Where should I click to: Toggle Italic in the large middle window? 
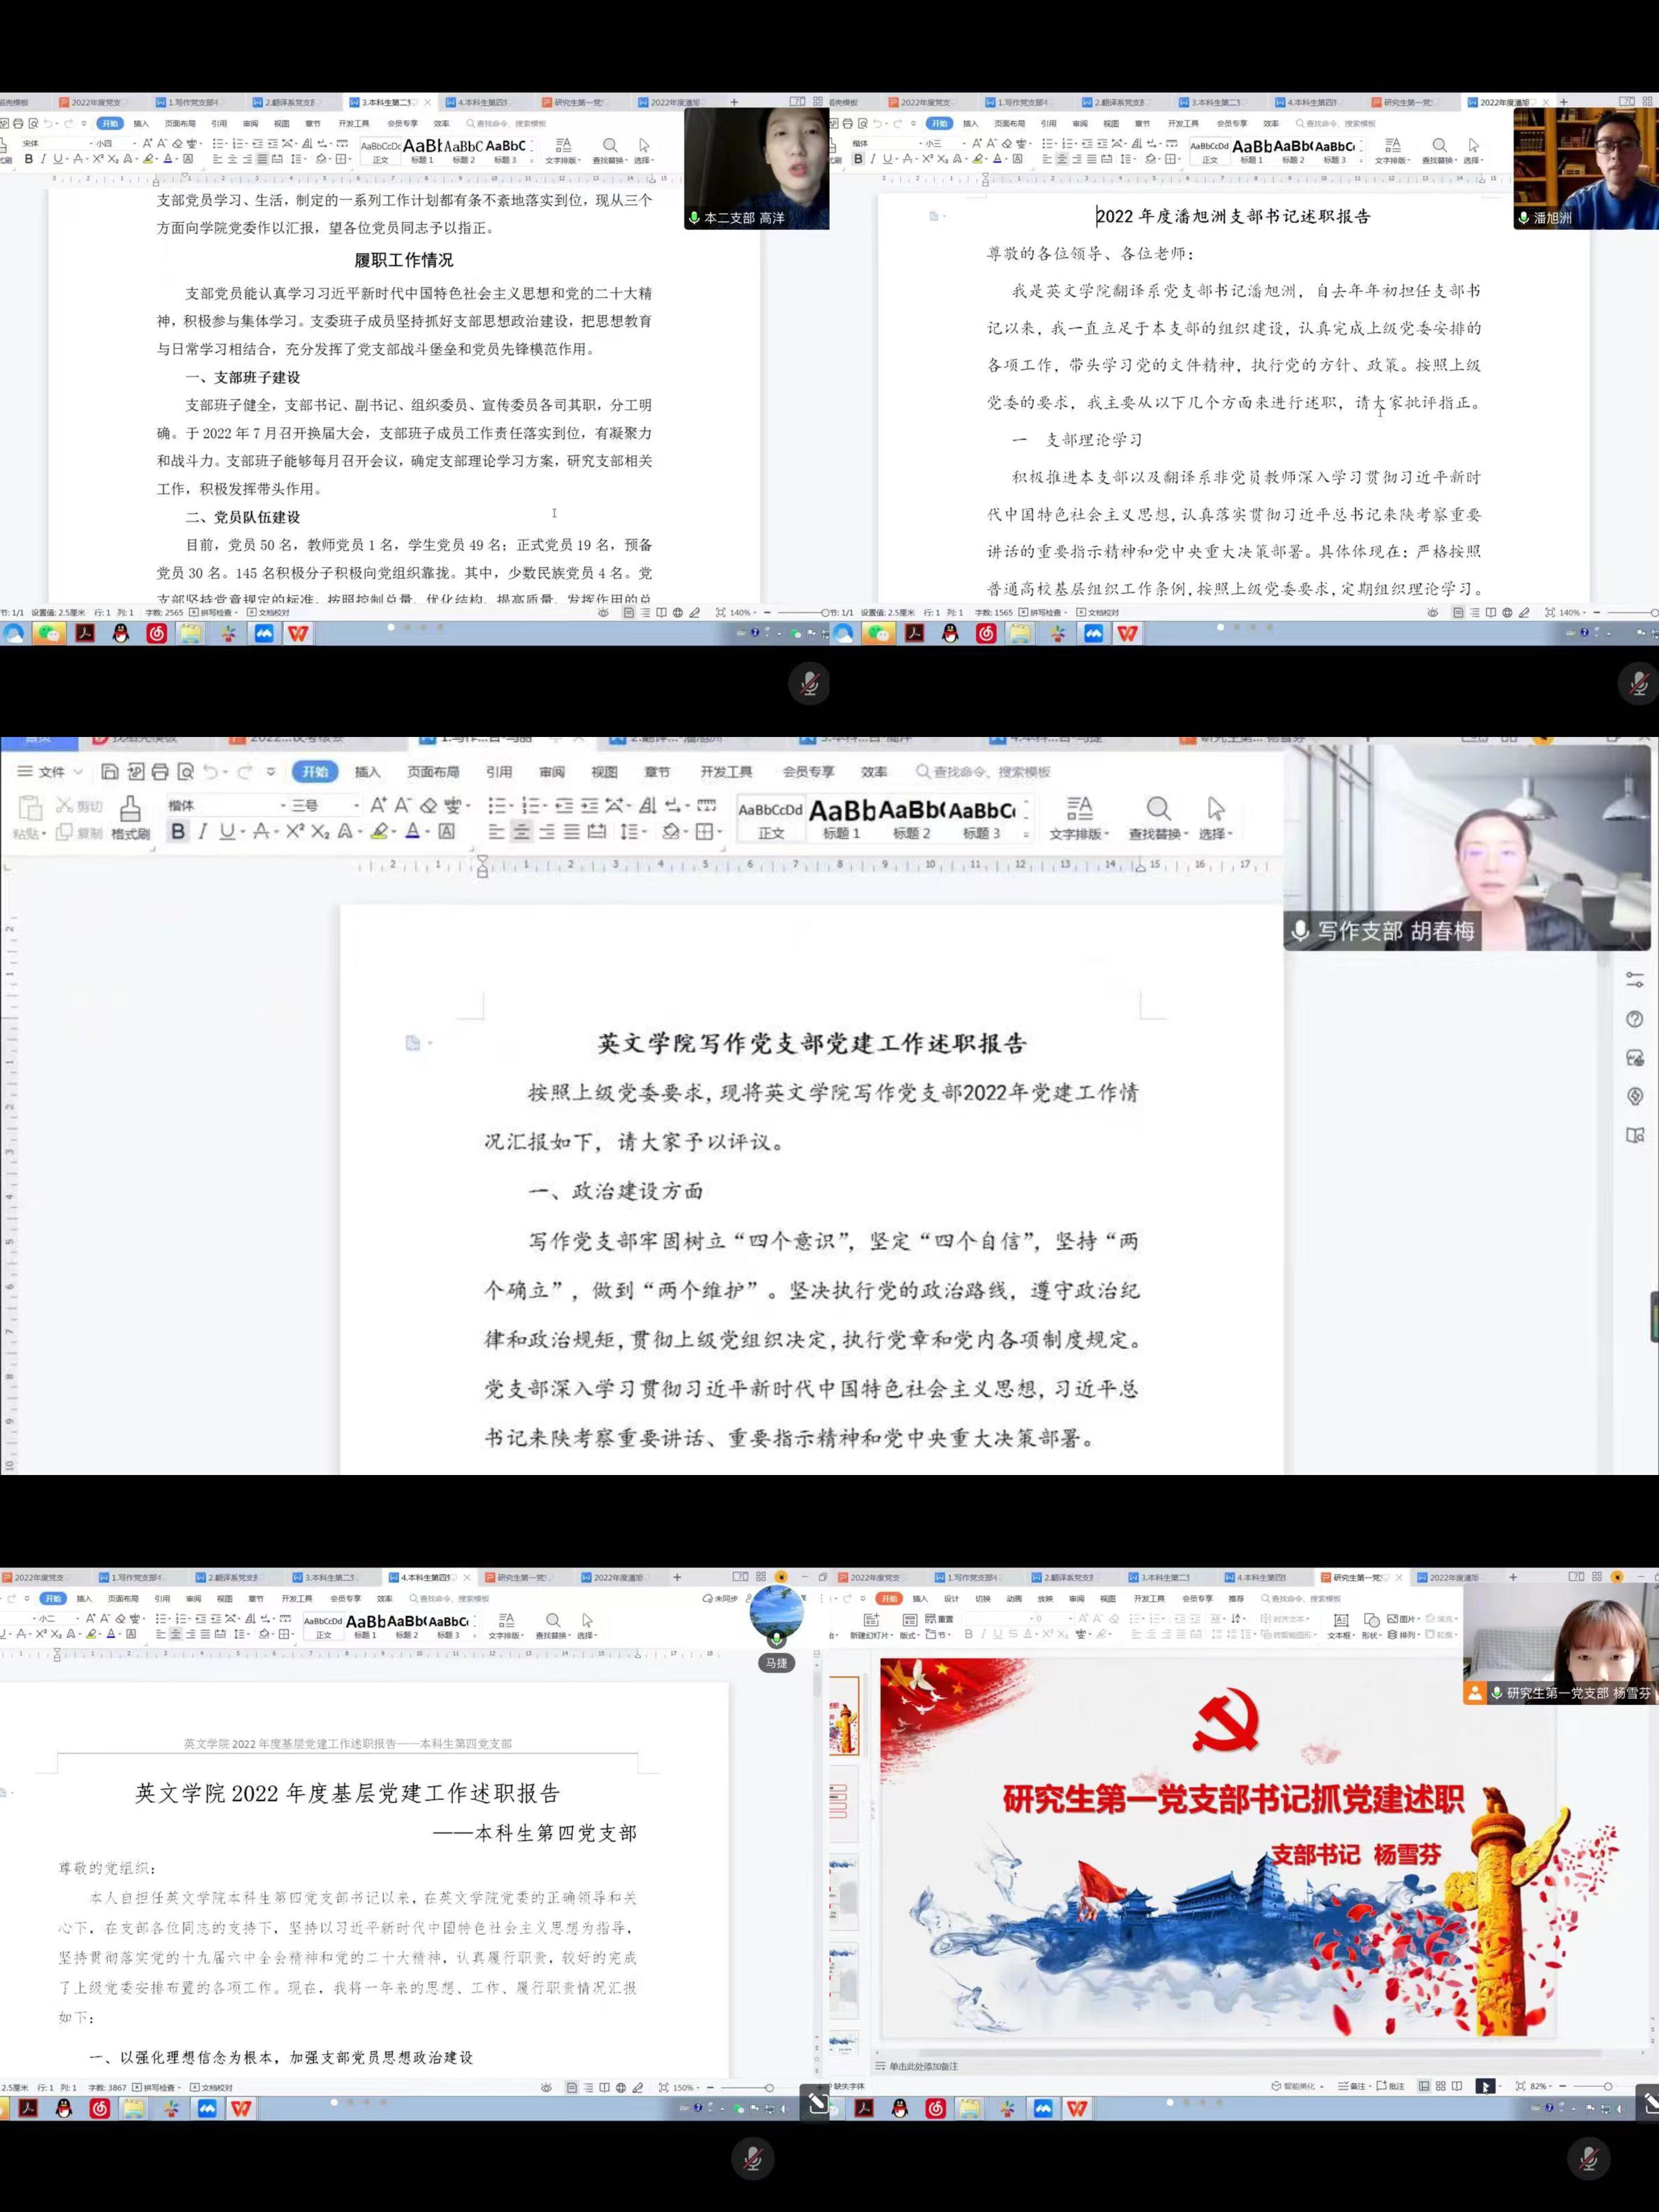(x=202, y=832)
